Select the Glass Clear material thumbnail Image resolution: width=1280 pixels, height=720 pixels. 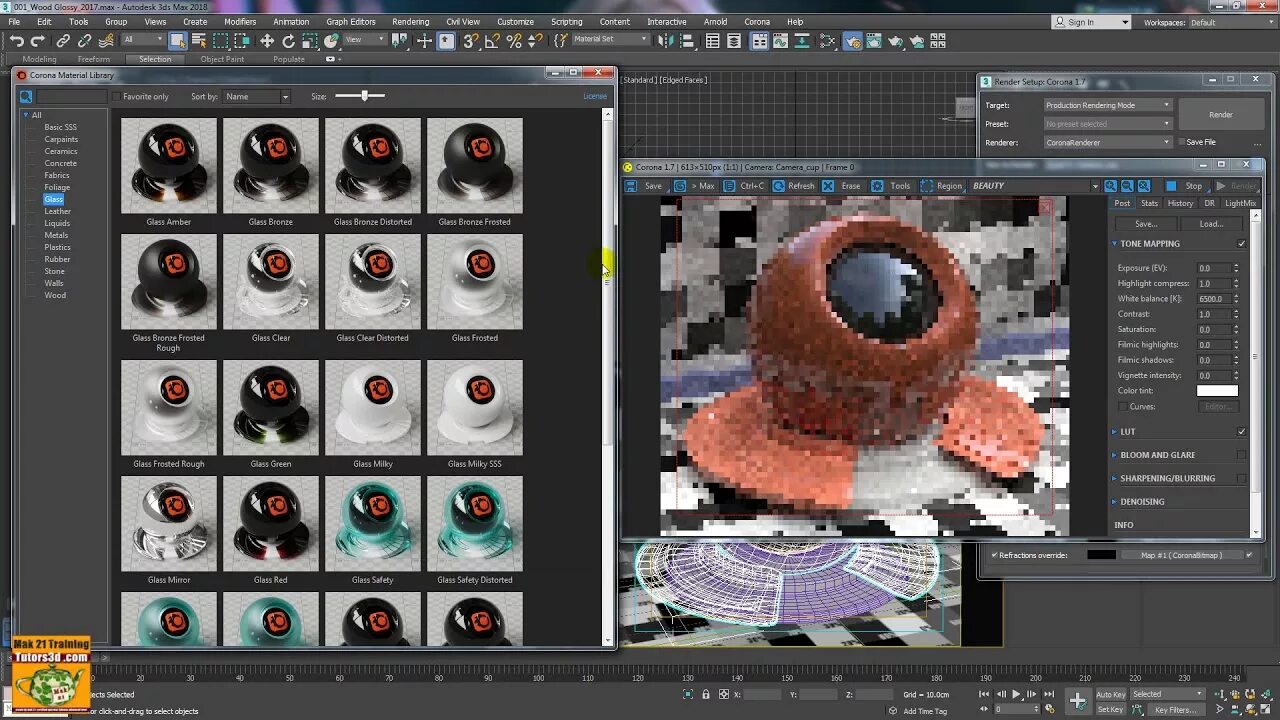[x=271, y=282]
